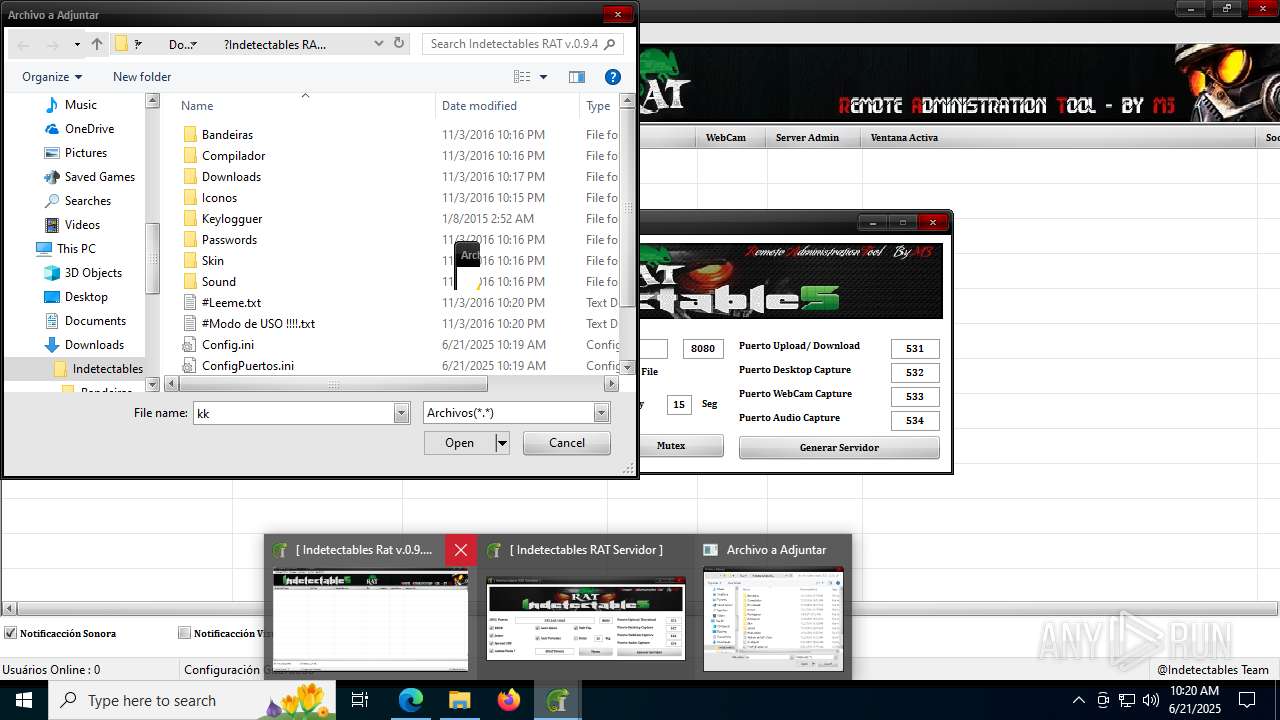Click the Search Indetectables RAT search box
Screen dimensions: 1280x720
[522, 43]
